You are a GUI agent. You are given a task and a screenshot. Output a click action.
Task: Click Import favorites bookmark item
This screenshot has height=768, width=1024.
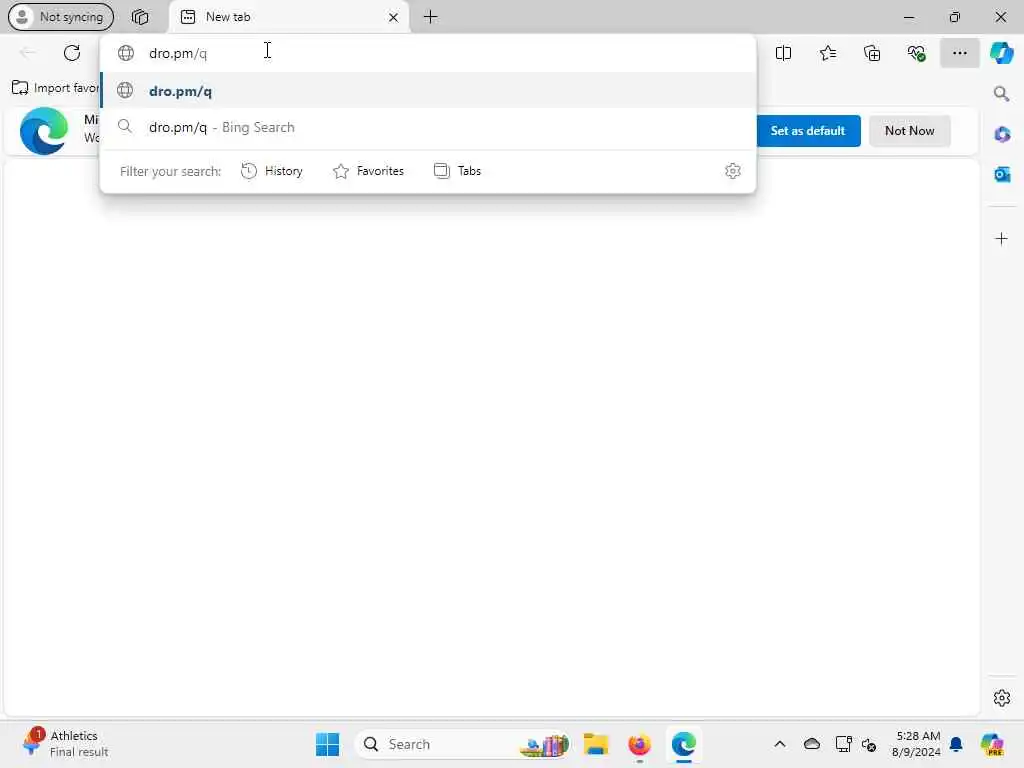(56, 88)
